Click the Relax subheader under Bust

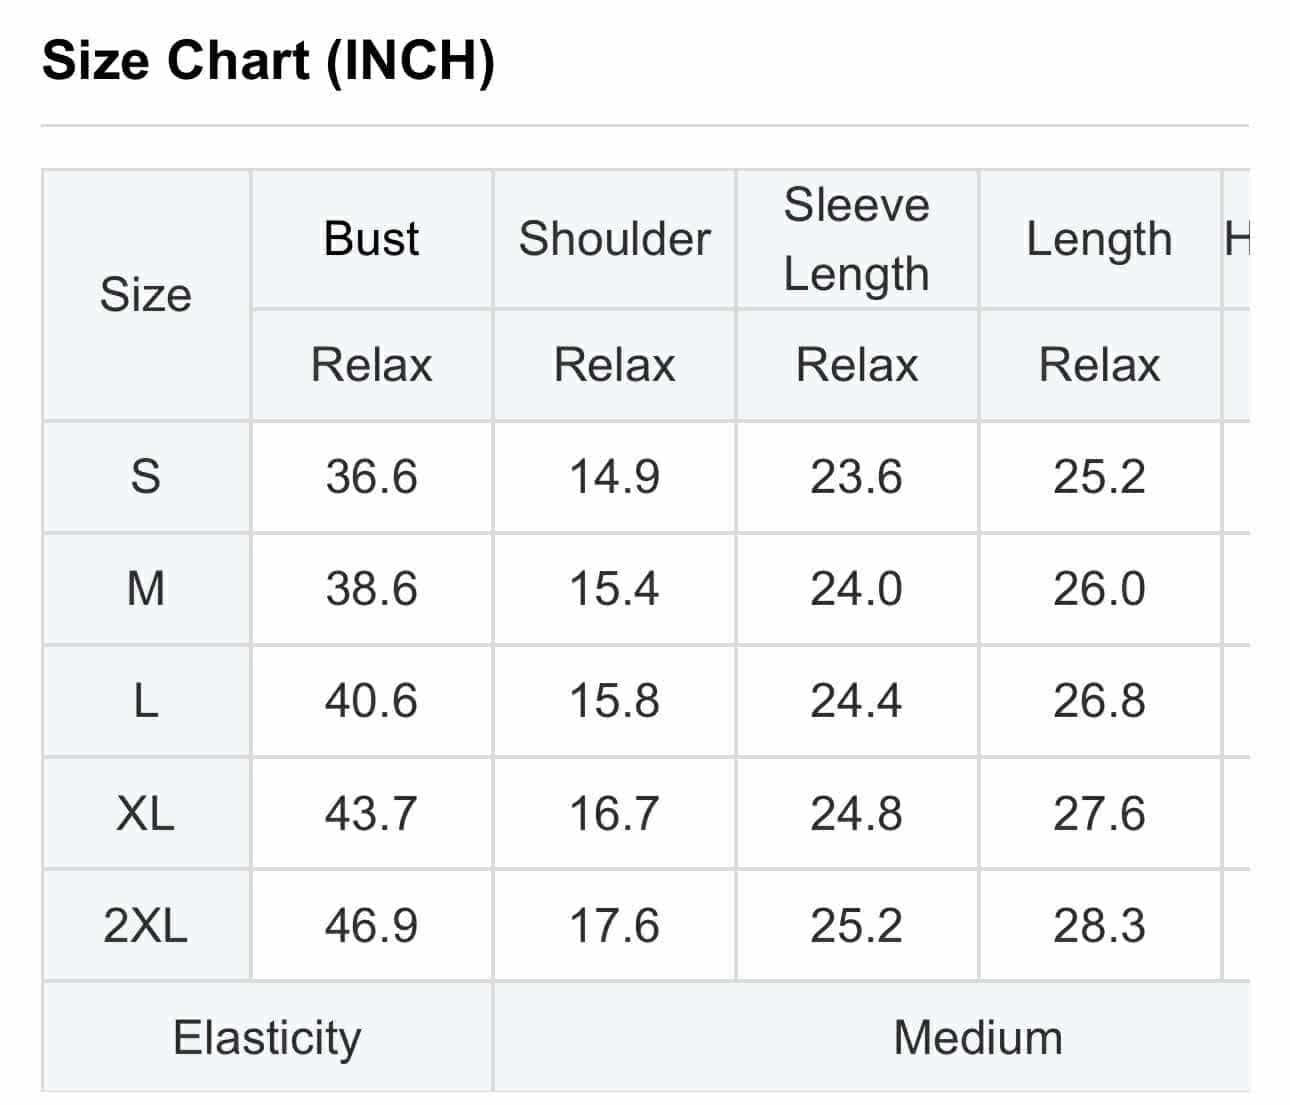tap(371, 364)
